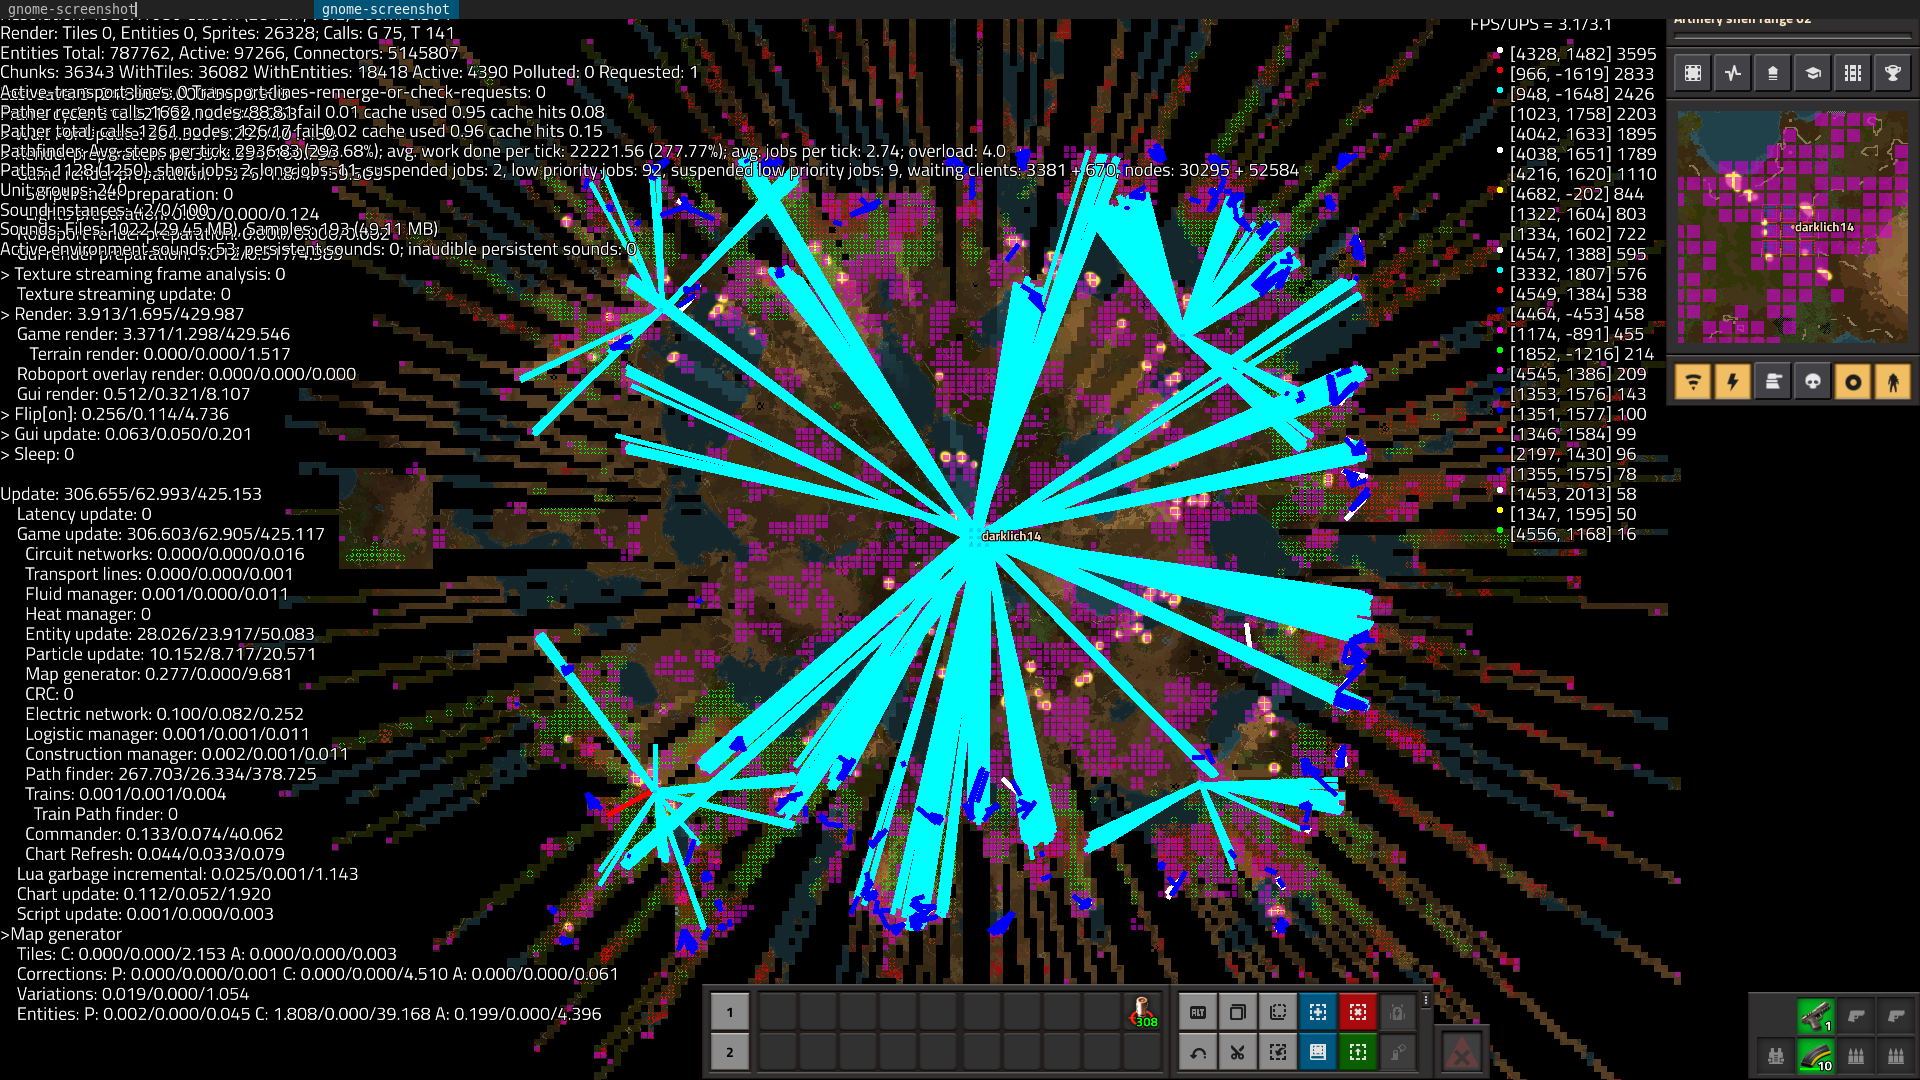1920x1080 pixels.
Task: Toggle turret range overlay on minimap
Action: pyautogui.click(x=1773, y=382)
